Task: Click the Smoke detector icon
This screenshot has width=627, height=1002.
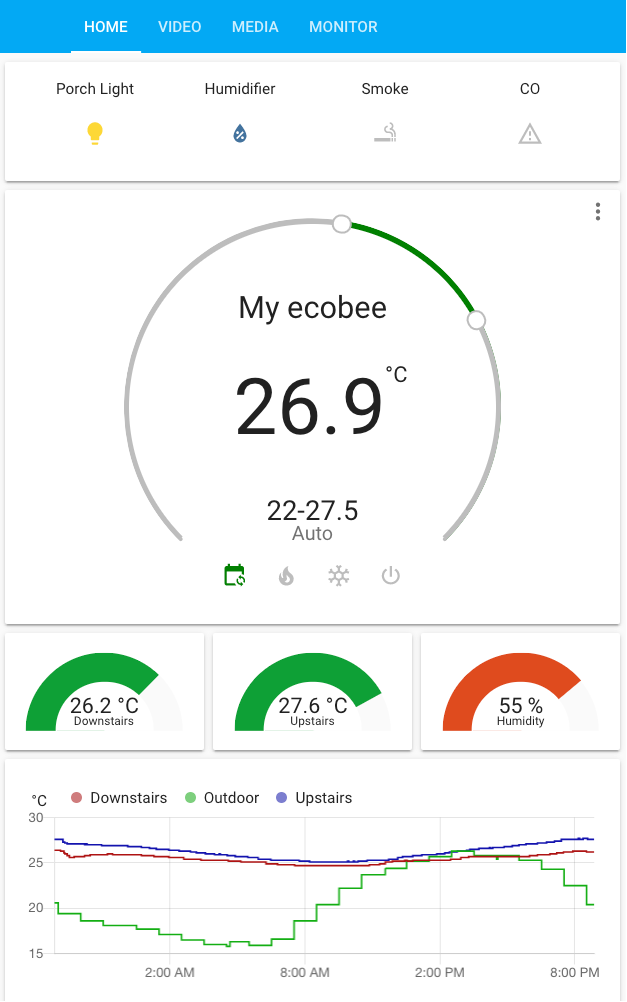Action: coord(385,133)
